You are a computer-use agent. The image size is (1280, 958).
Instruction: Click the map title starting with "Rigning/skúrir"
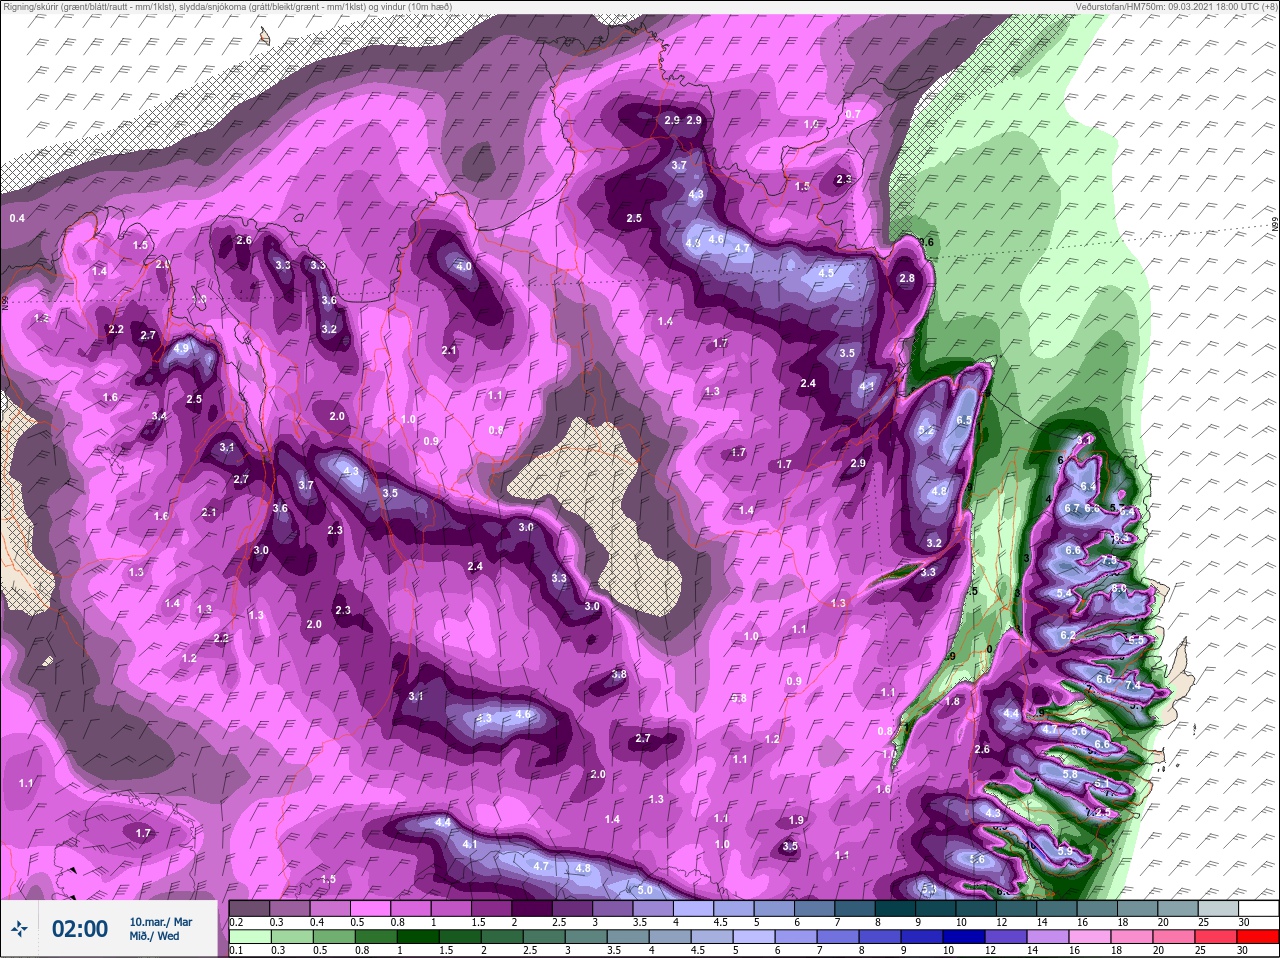coord(228,6)
